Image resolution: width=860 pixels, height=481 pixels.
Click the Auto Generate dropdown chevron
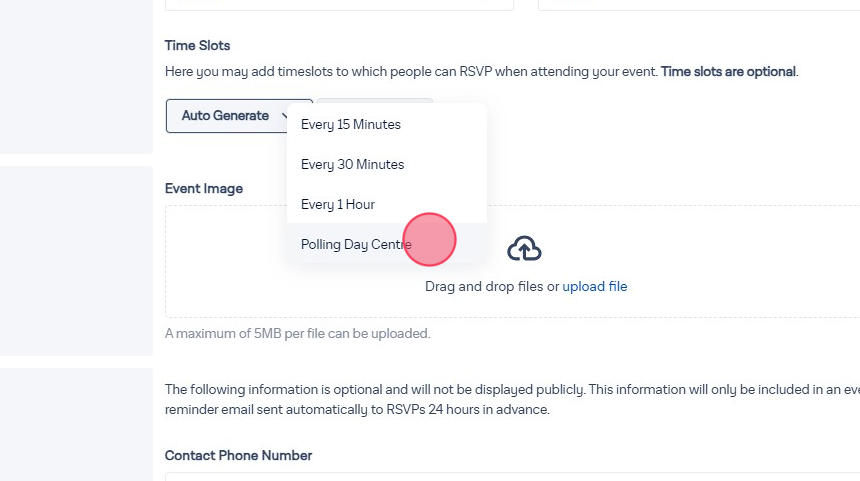[284, 116]
